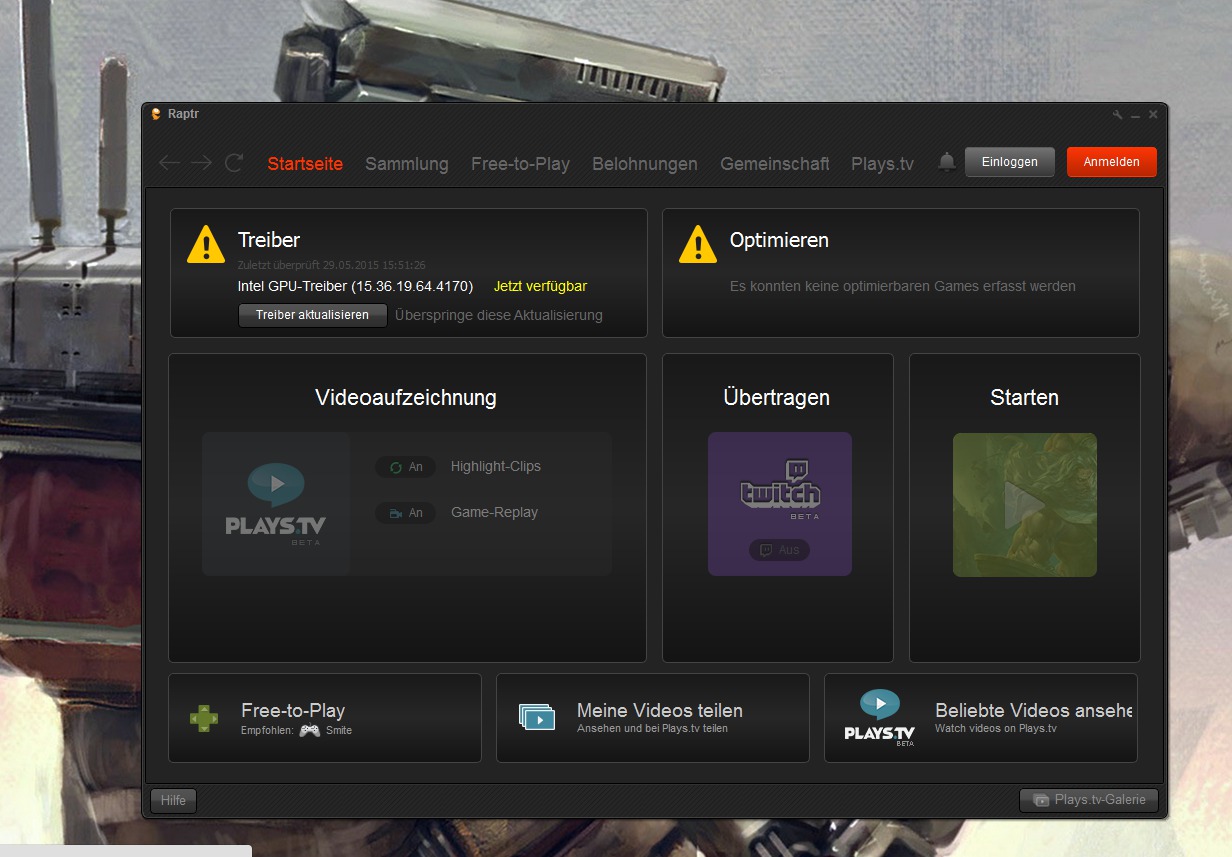Click the Treiber heading

tap(269, 240)
